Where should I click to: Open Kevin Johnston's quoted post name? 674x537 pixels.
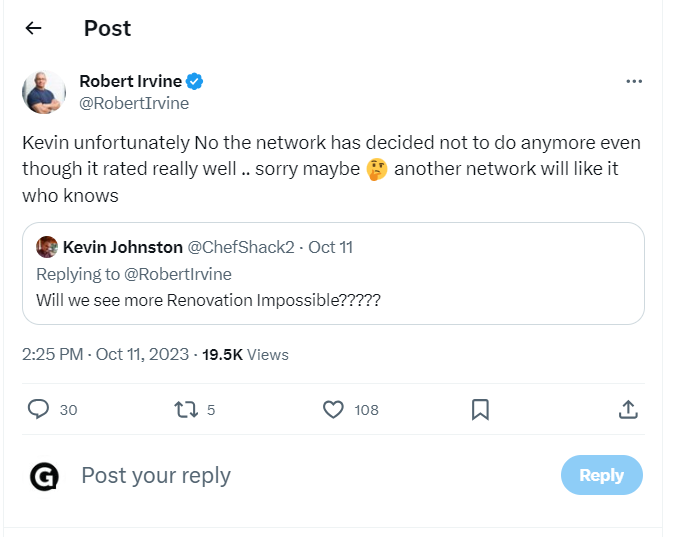tap(122, 247)
